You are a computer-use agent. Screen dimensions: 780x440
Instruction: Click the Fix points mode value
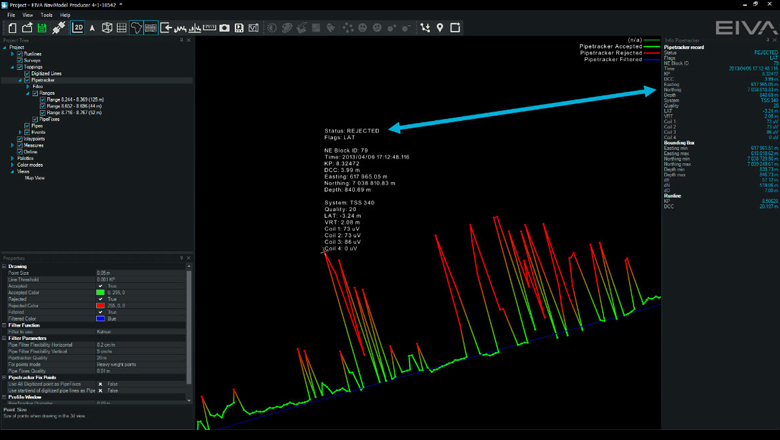141,364
